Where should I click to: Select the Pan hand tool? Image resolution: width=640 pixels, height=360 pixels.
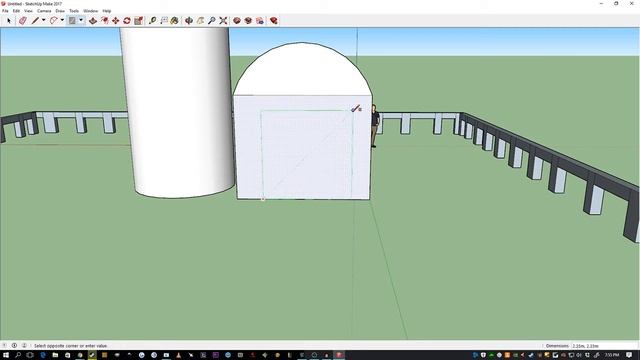(200, 20)
